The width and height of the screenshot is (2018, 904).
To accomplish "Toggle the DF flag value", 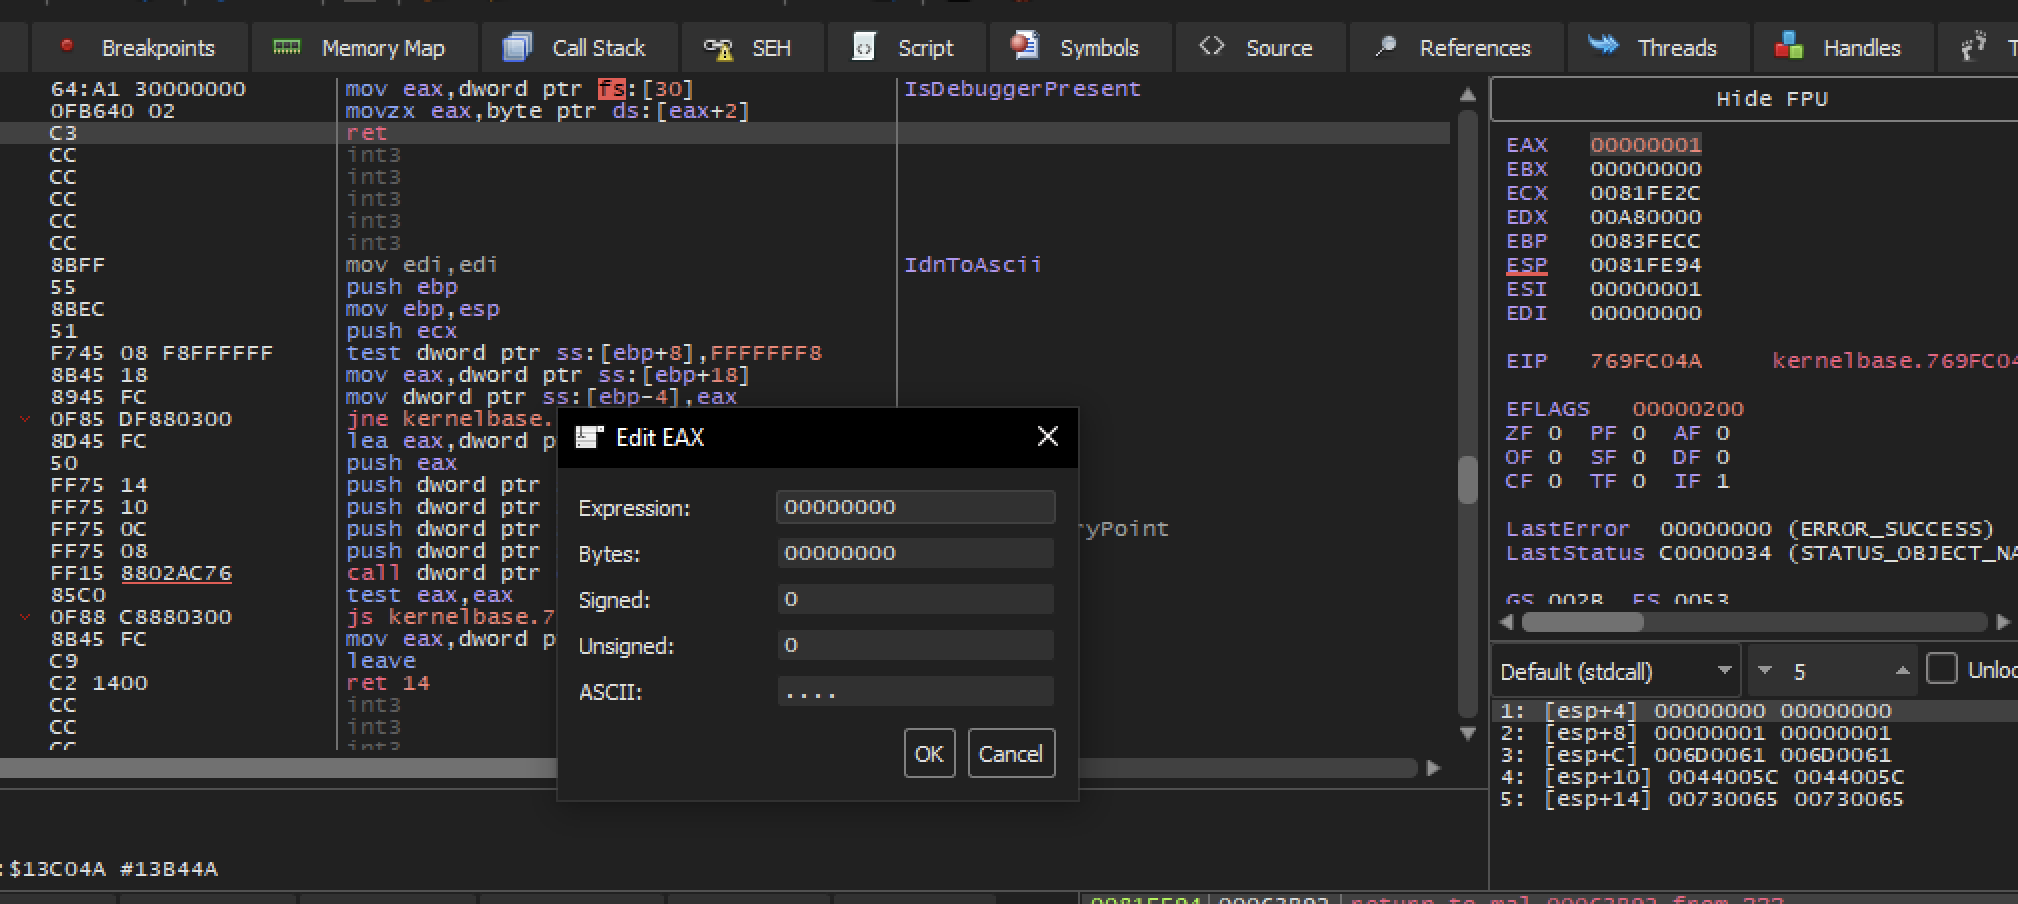I will (x=1723, y=457).
